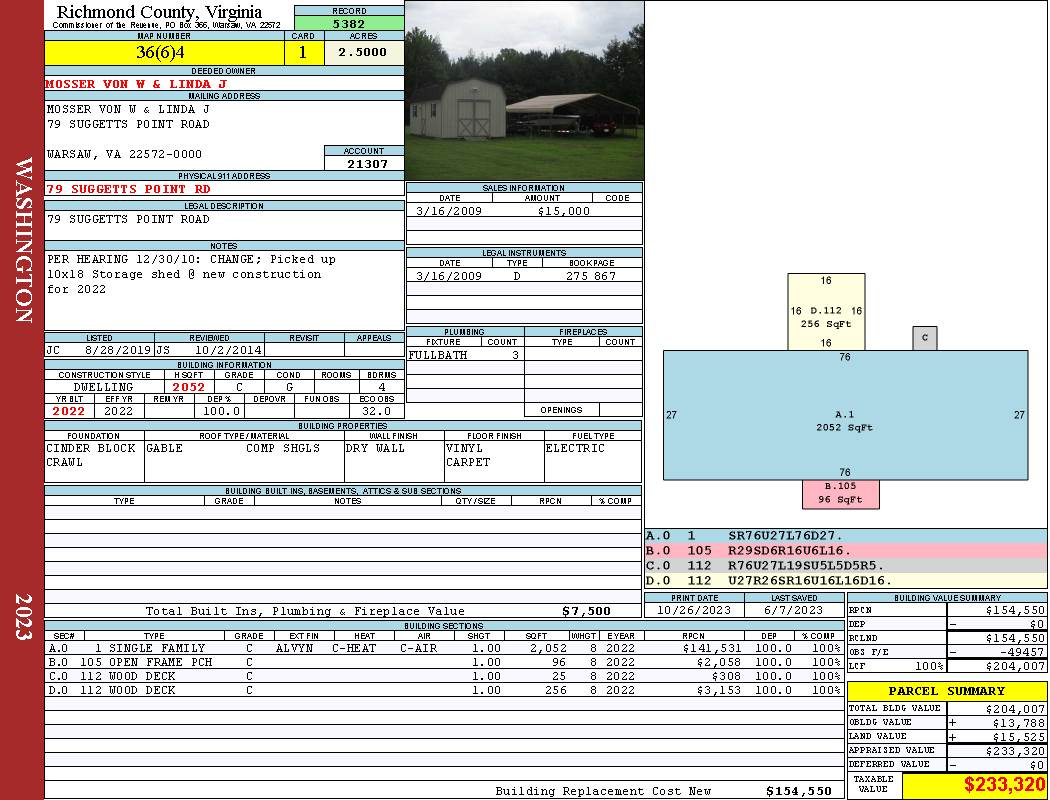Image resolution: width=1050 pixels, height=800 pixels.
Task: Click the small gray C box in sketch
Action: click(924, 338)
